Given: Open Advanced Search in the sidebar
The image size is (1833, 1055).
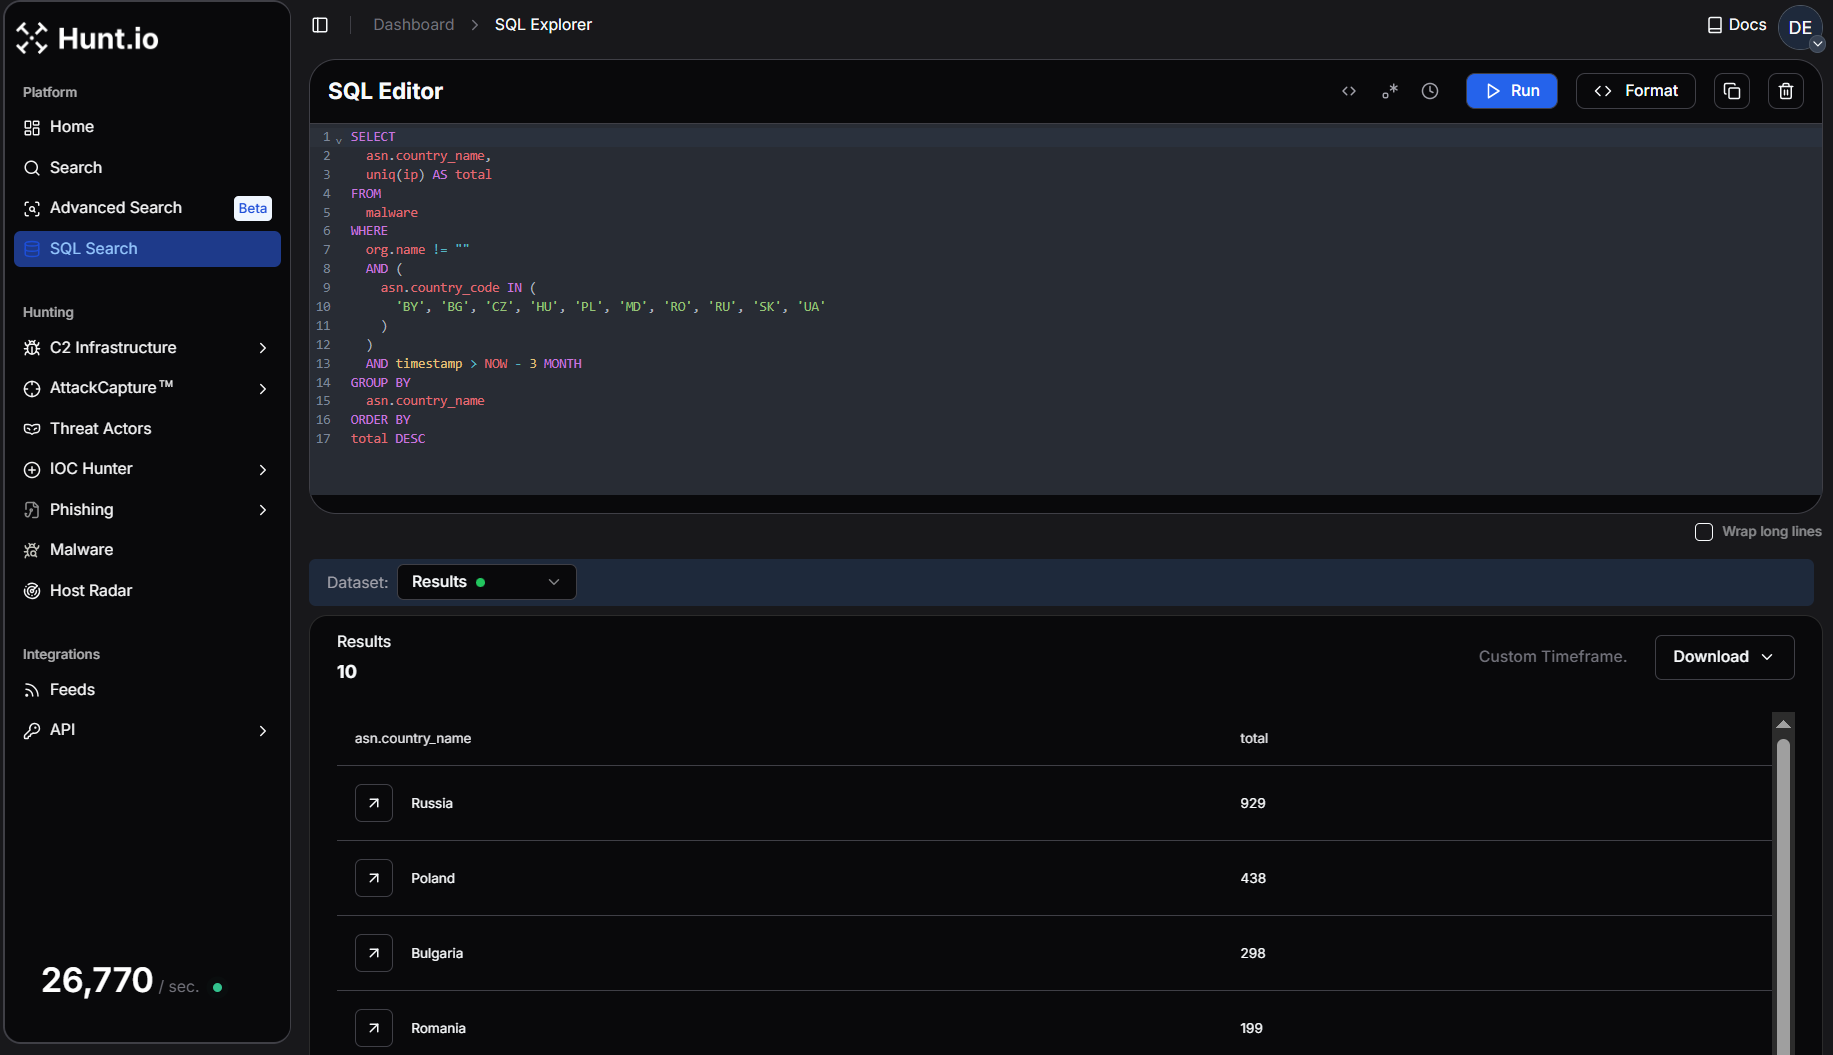Looking at the screenshot, I should [x=147, y=208].
